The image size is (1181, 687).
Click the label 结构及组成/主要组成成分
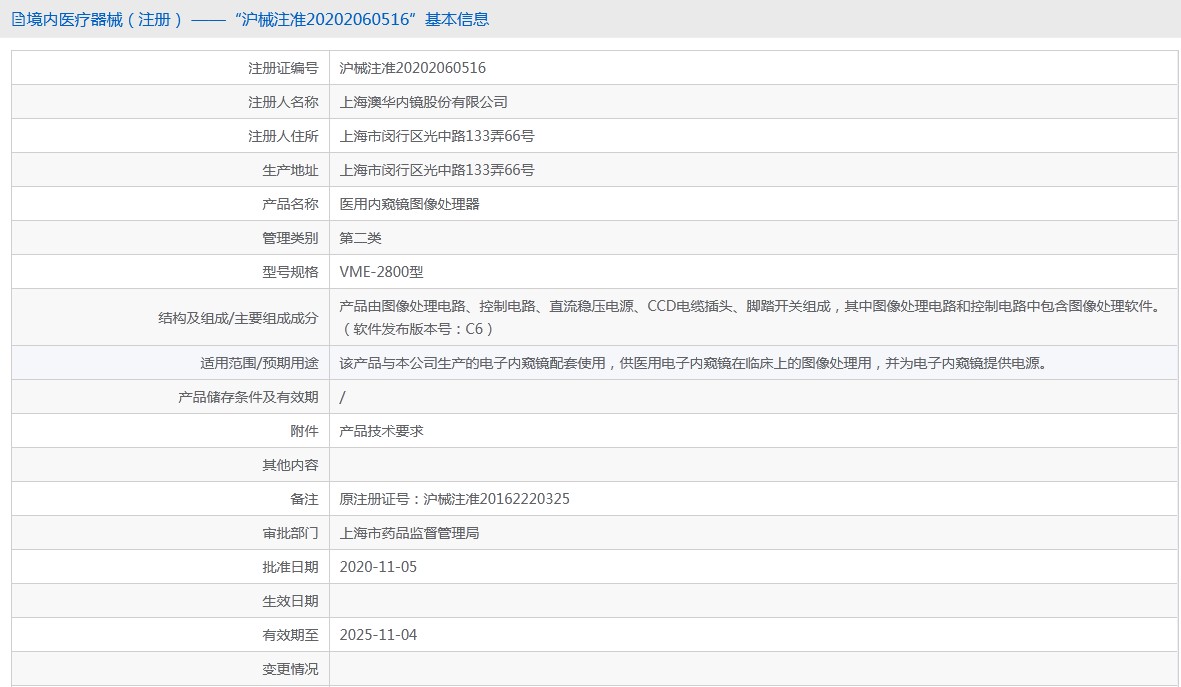click(x=238, y=318)
